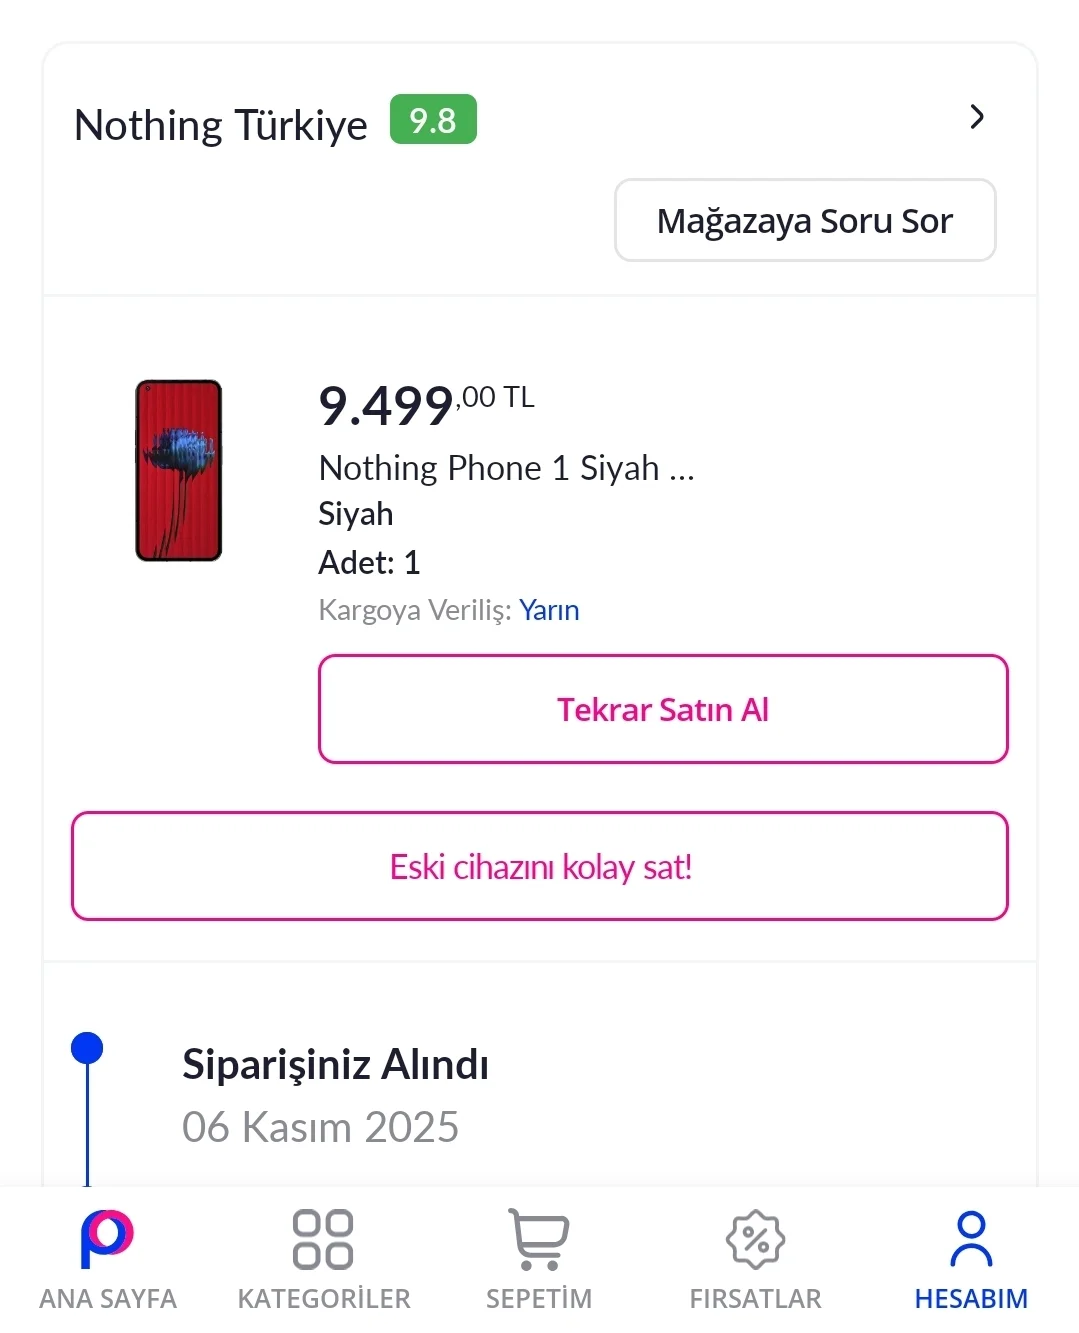Open the Fırsatlar deals tab
The image size is (1079, 1333).
(755, 1258)
